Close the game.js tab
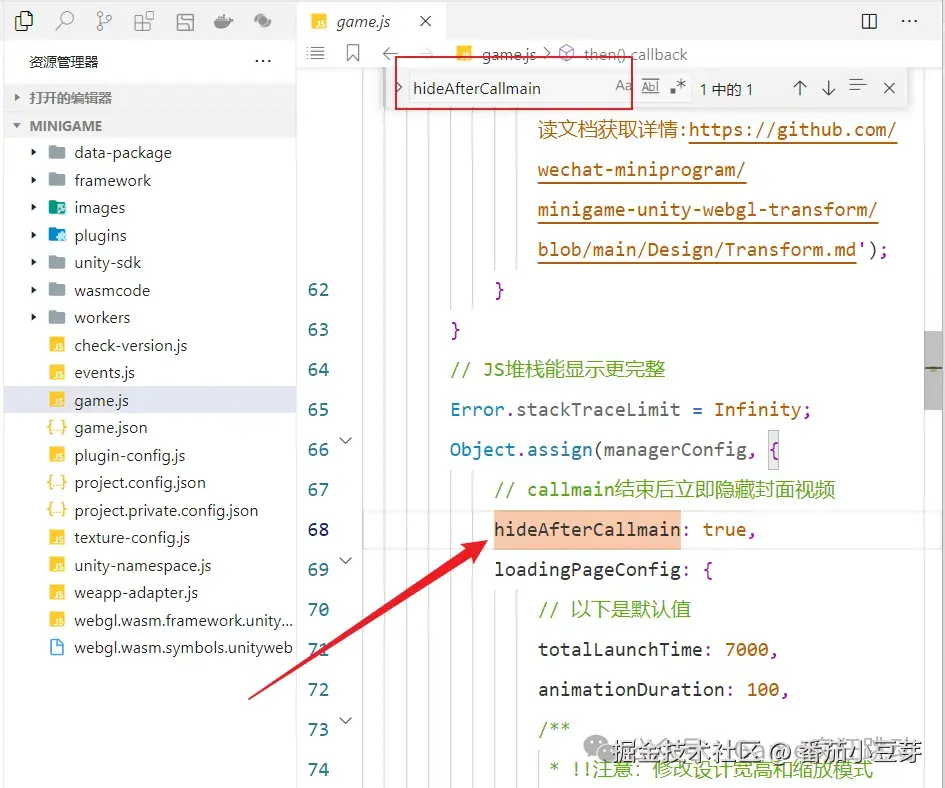Viewport: 945px width, 788px height. (425, 22)
